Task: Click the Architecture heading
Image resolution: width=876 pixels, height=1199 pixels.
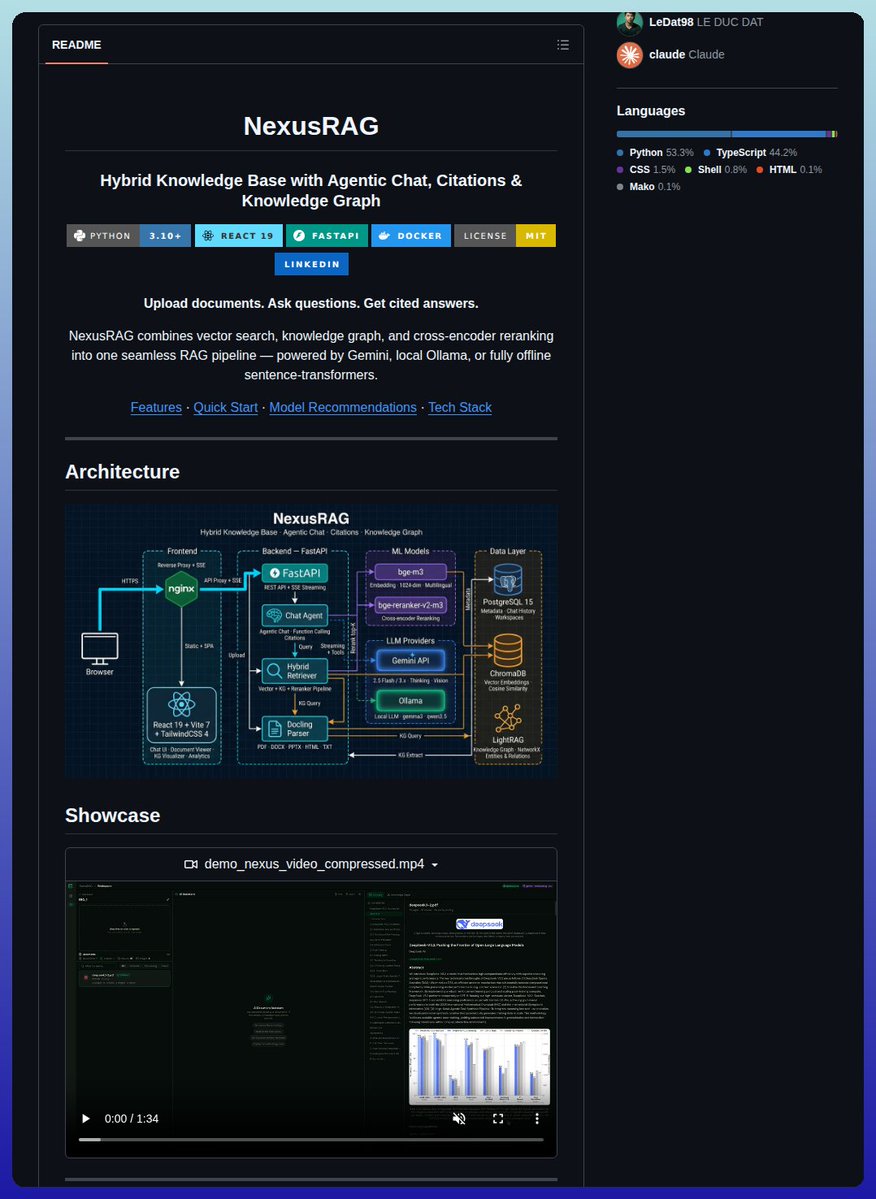Action: 122,472
